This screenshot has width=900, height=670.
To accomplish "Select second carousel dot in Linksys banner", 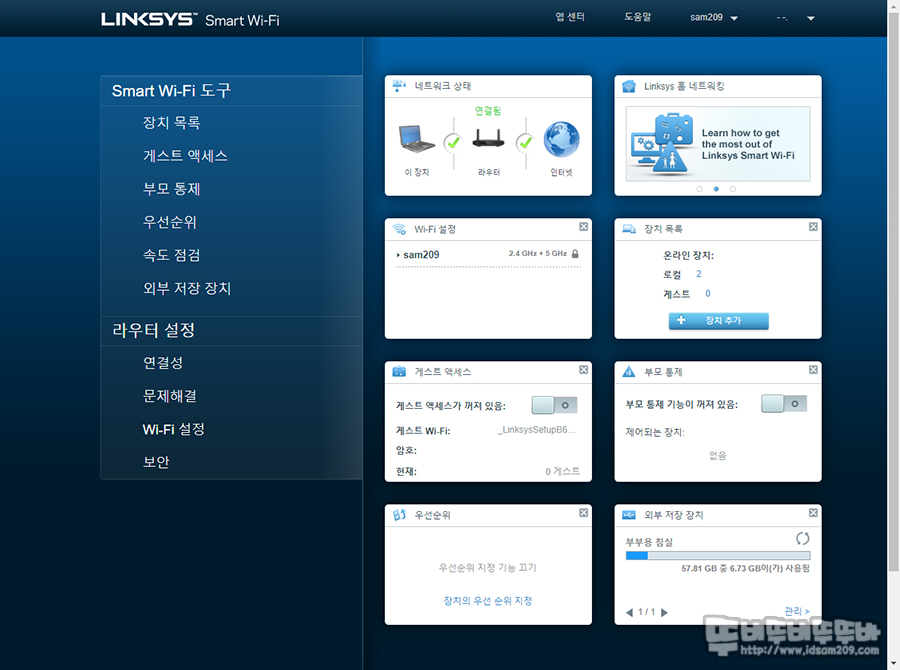I will pyautogui.click(x=716, y=189).
